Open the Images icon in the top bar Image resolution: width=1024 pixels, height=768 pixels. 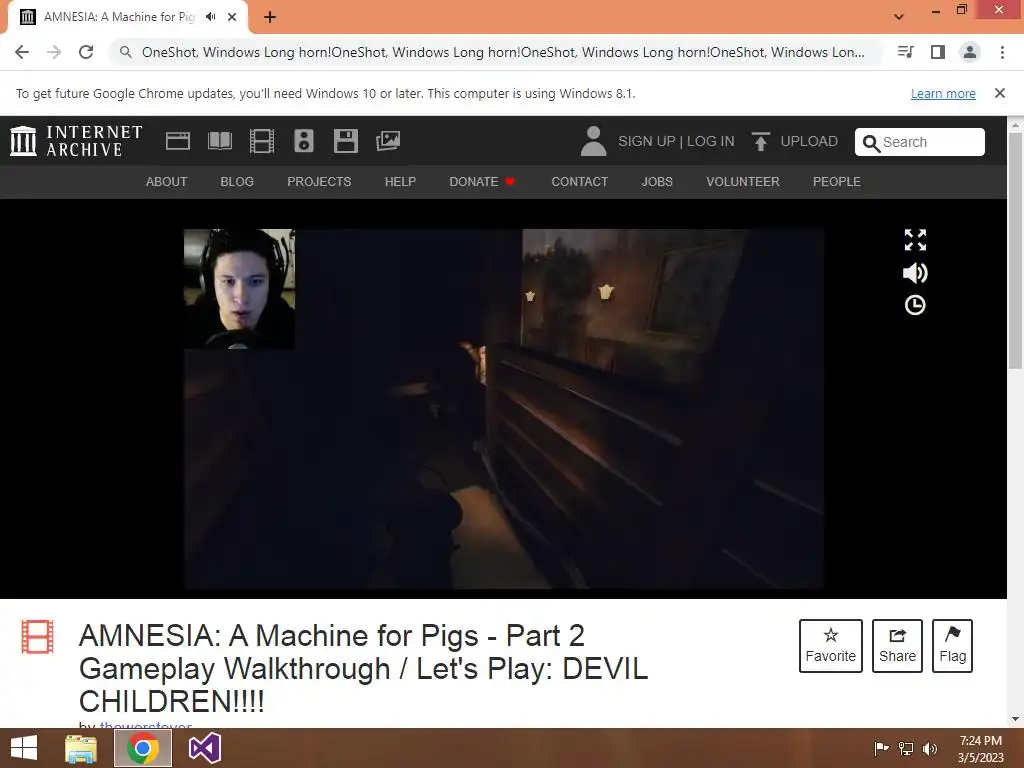(388, 141)
